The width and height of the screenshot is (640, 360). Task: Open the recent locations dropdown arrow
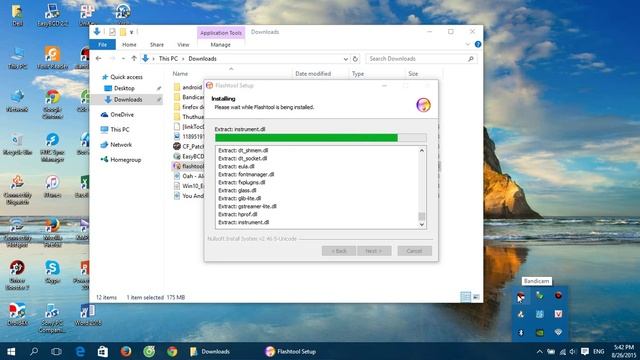point(123,59)
